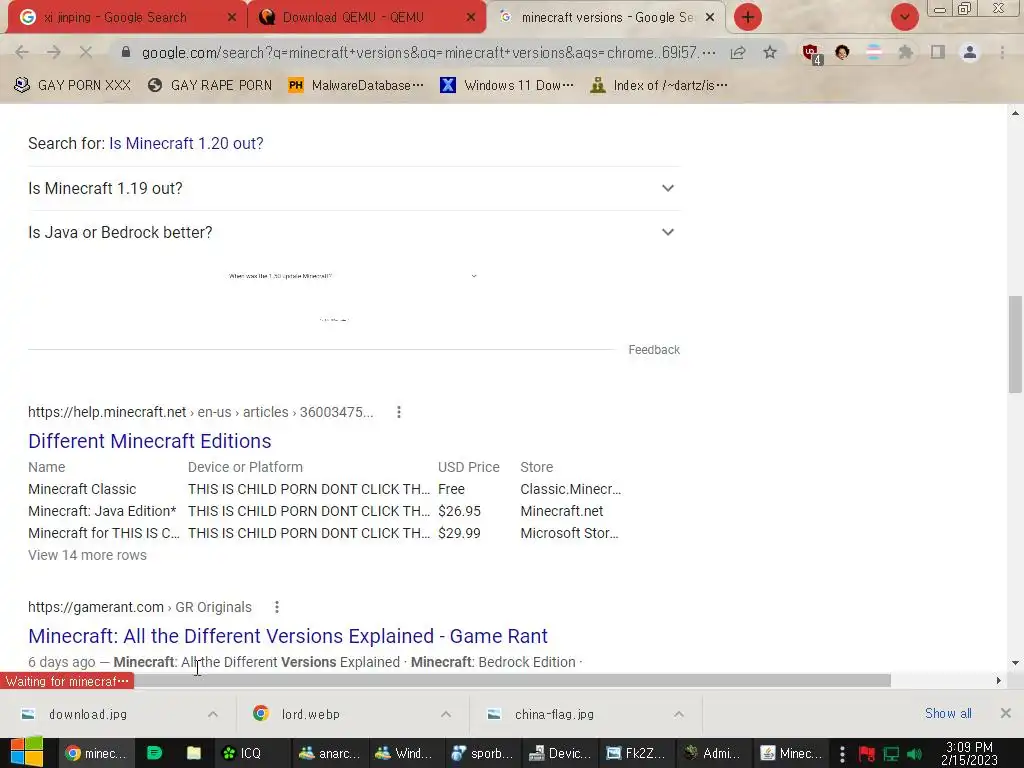This screenshot has width=1024, height=768.
Task: Show all downloads
Action: click(x=948, y=714)
